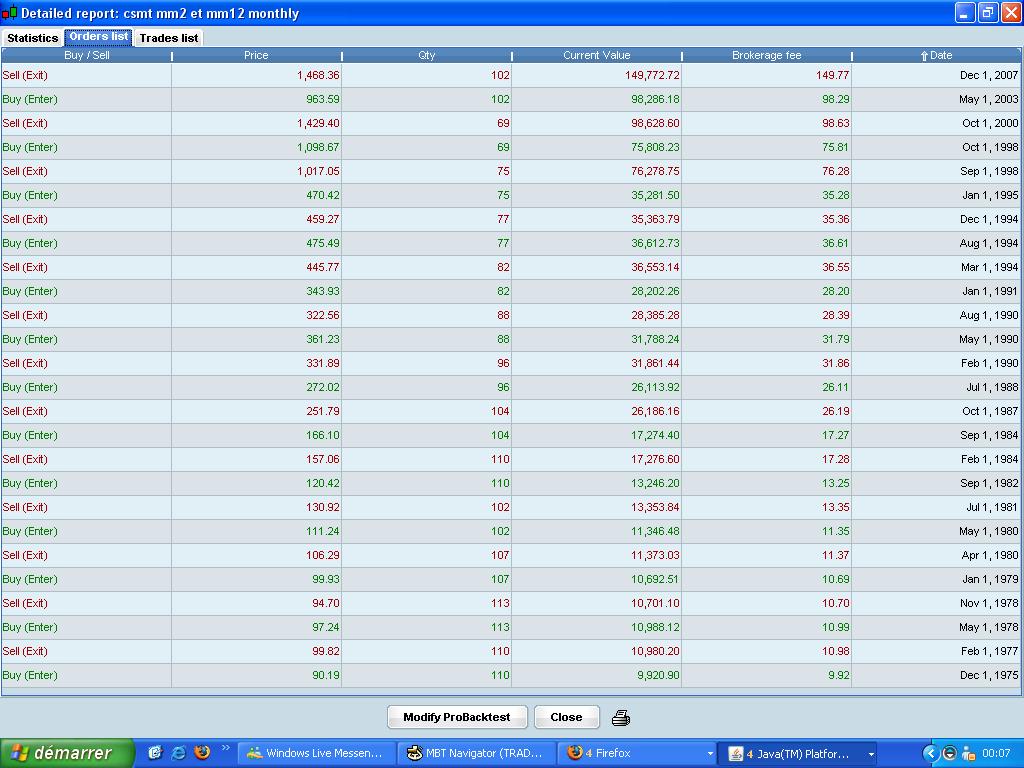Select price cell 1,429.40
Screen dimensions: 1024x768
pyautogui.click(x=256, y=123)
